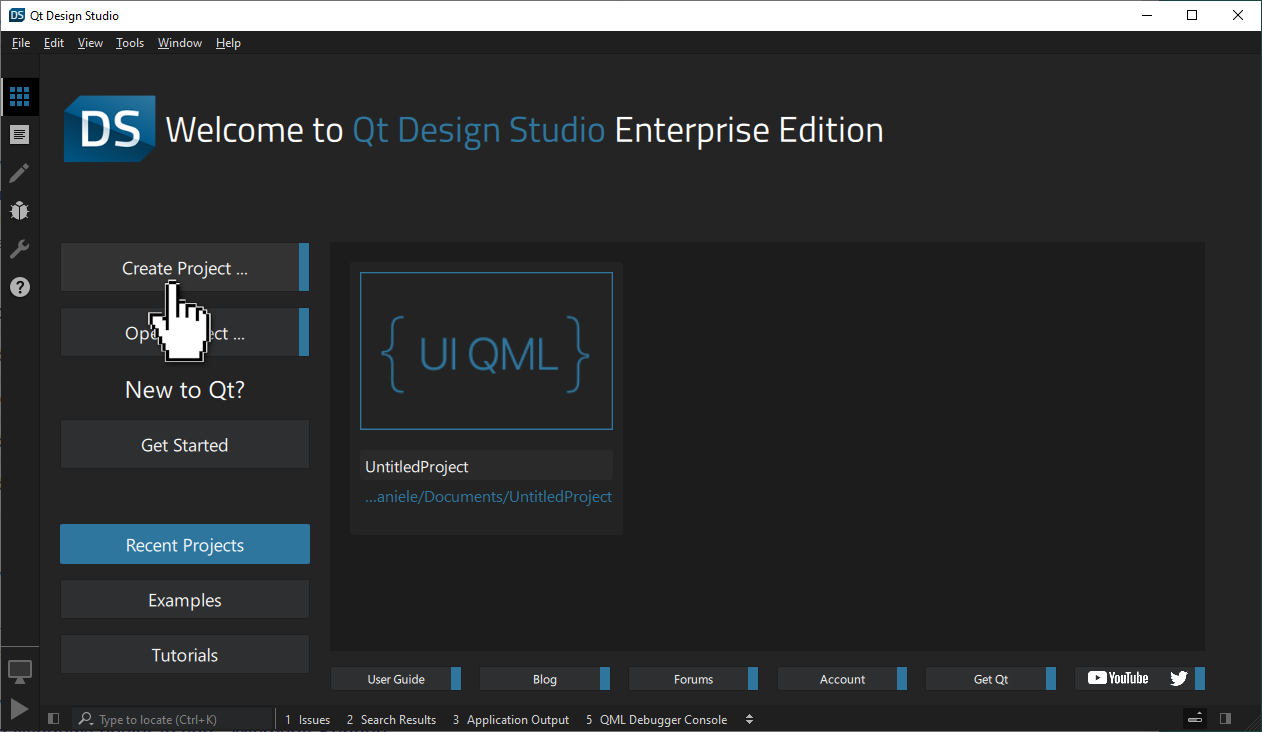1262x732 pixels.
Task: Open the 3 Application Output pane
Action: [x=510, y=719]
